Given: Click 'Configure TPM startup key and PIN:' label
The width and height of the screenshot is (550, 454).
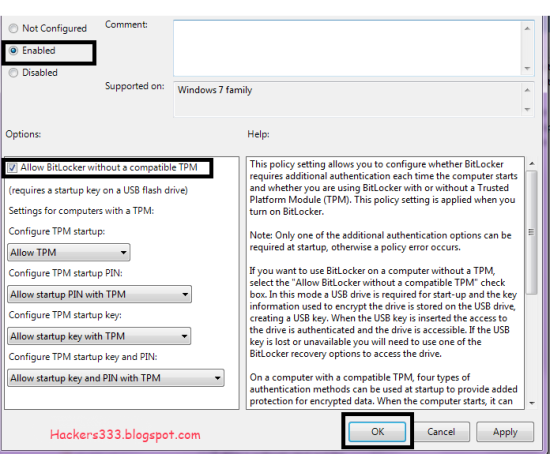Looking at the screenshot, I should 83,357.
